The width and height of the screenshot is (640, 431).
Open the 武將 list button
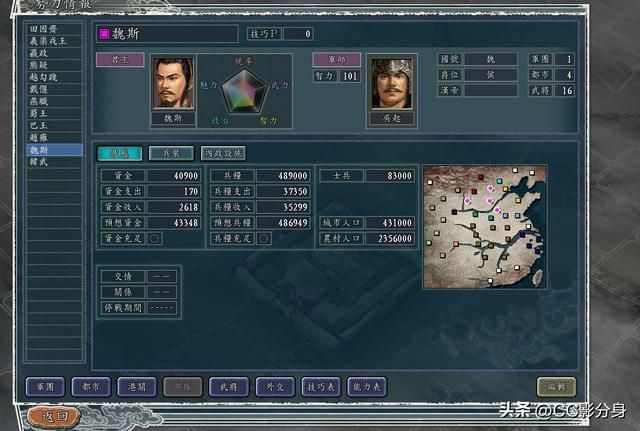click(x=229, y=387)
